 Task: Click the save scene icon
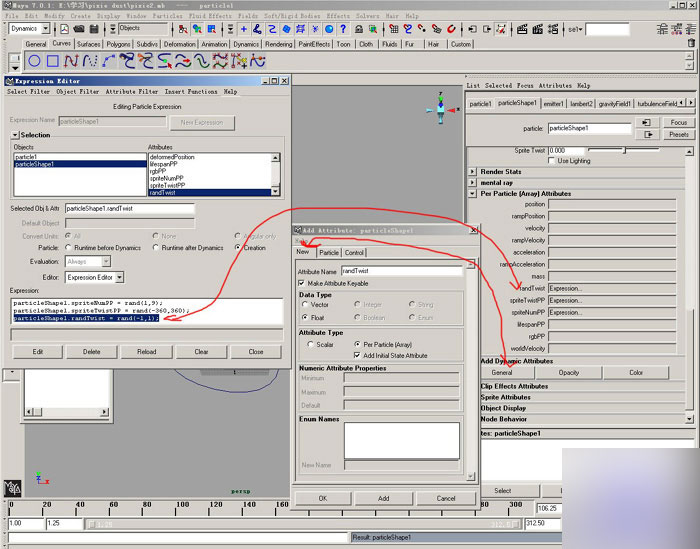click(94, 29)
